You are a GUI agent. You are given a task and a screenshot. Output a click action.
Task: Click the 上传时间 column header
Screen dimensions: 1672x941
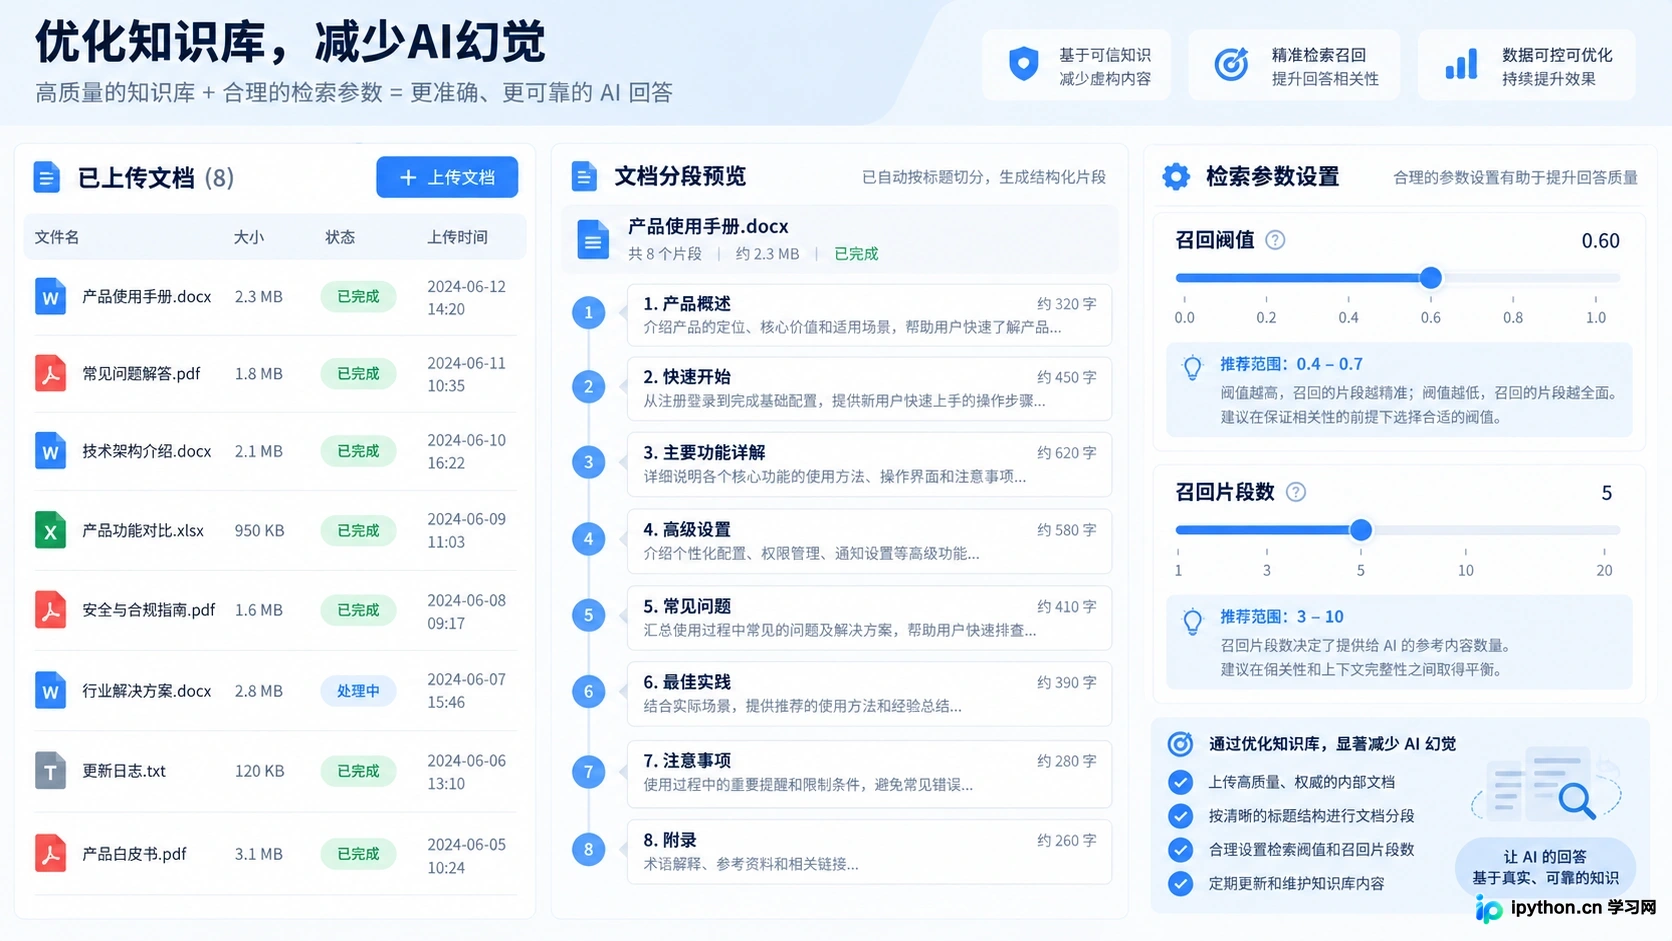click(x=458, y=237)
